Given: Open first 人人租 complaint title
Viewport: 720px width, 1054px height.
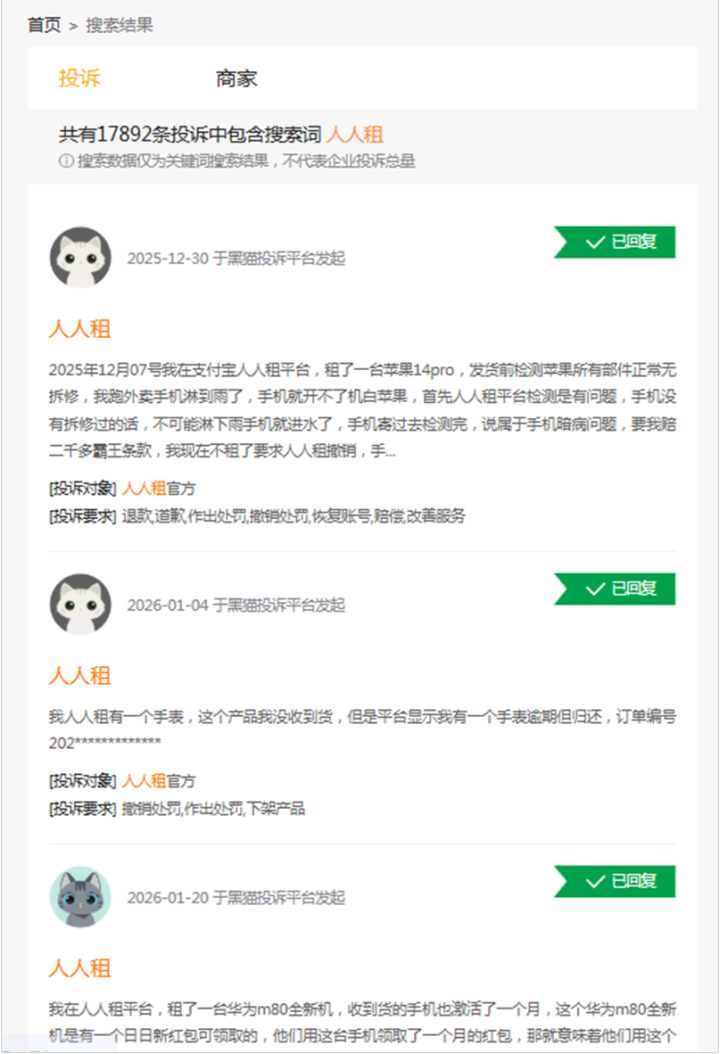Looking at the screenshot, I should [80, 329].
